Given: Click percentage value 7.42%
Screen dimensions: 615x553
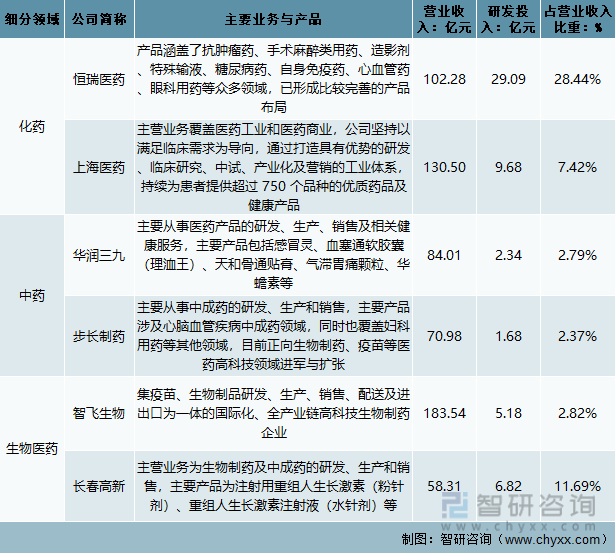Looking at the screenshot, I should pyautogui.click(x=577, y=167).
